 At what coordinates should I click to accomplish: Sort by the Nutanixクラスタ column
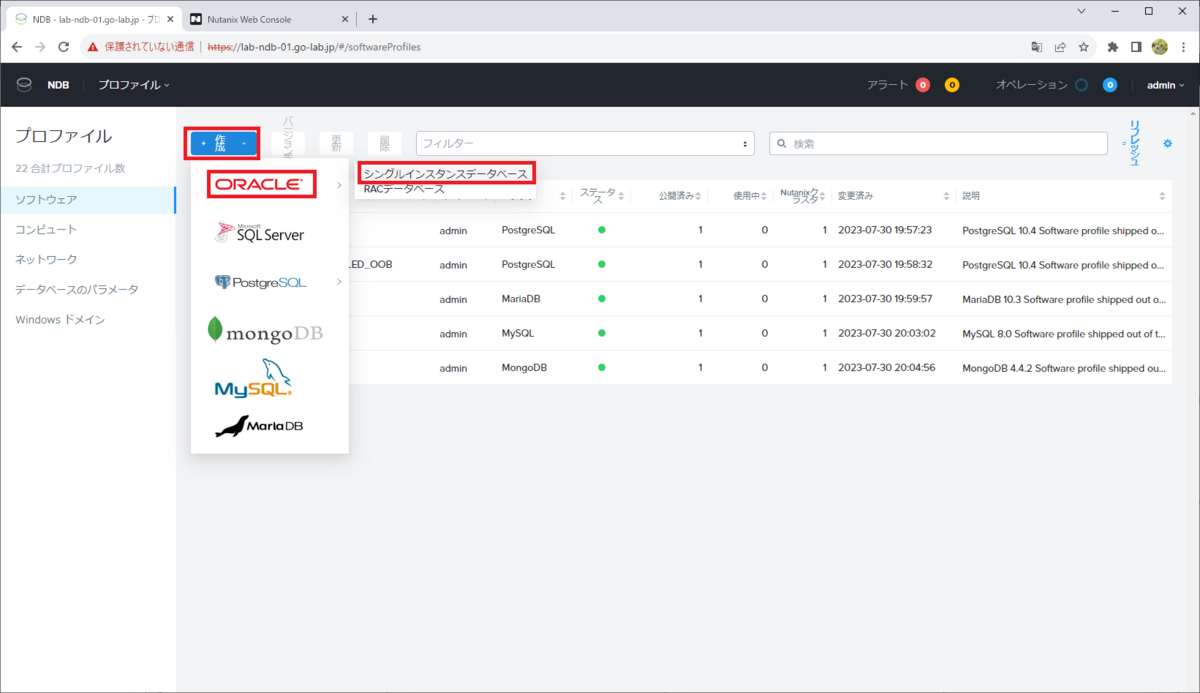coord(803,195)
